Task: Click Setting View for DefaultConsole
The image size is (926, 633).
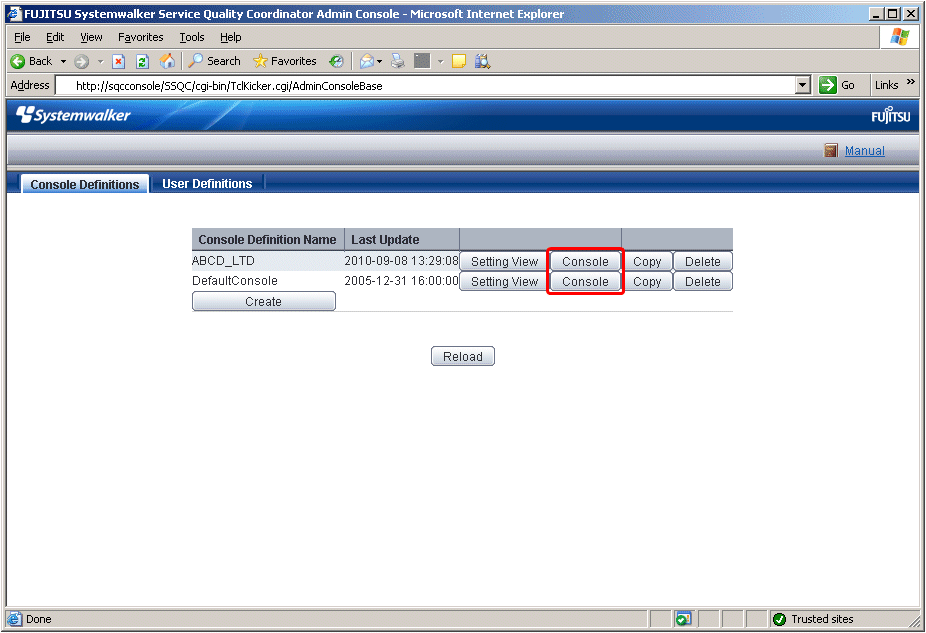Action: tap(504, 282)
